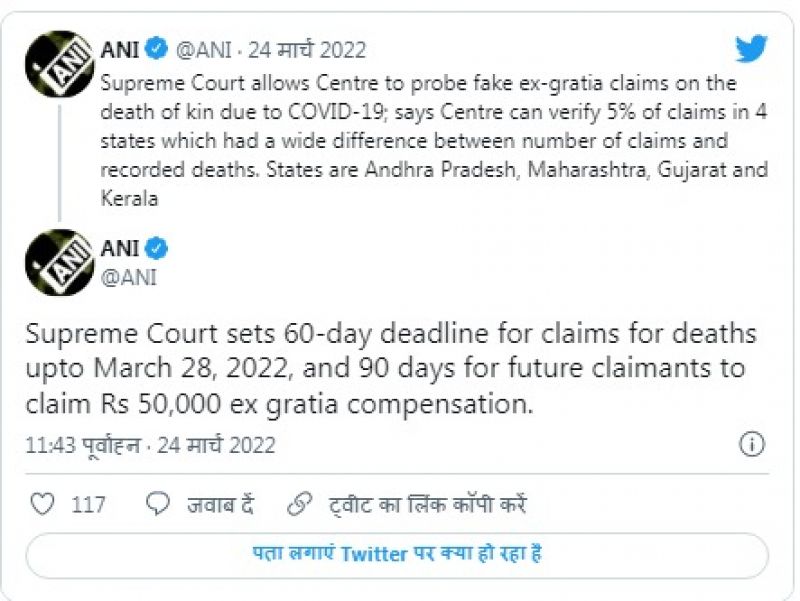Open the 11:43 पूर्वाह्न timestamp link

click(x=150, y=445)
